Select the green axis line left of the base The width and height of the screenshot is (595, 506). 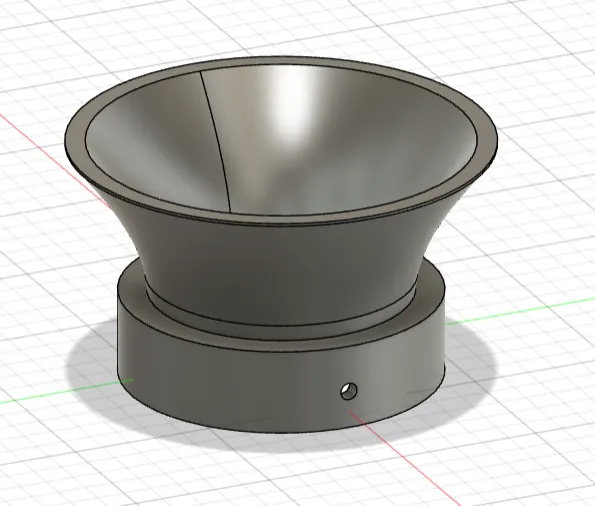pyautogui.click(x=65, y=392)
